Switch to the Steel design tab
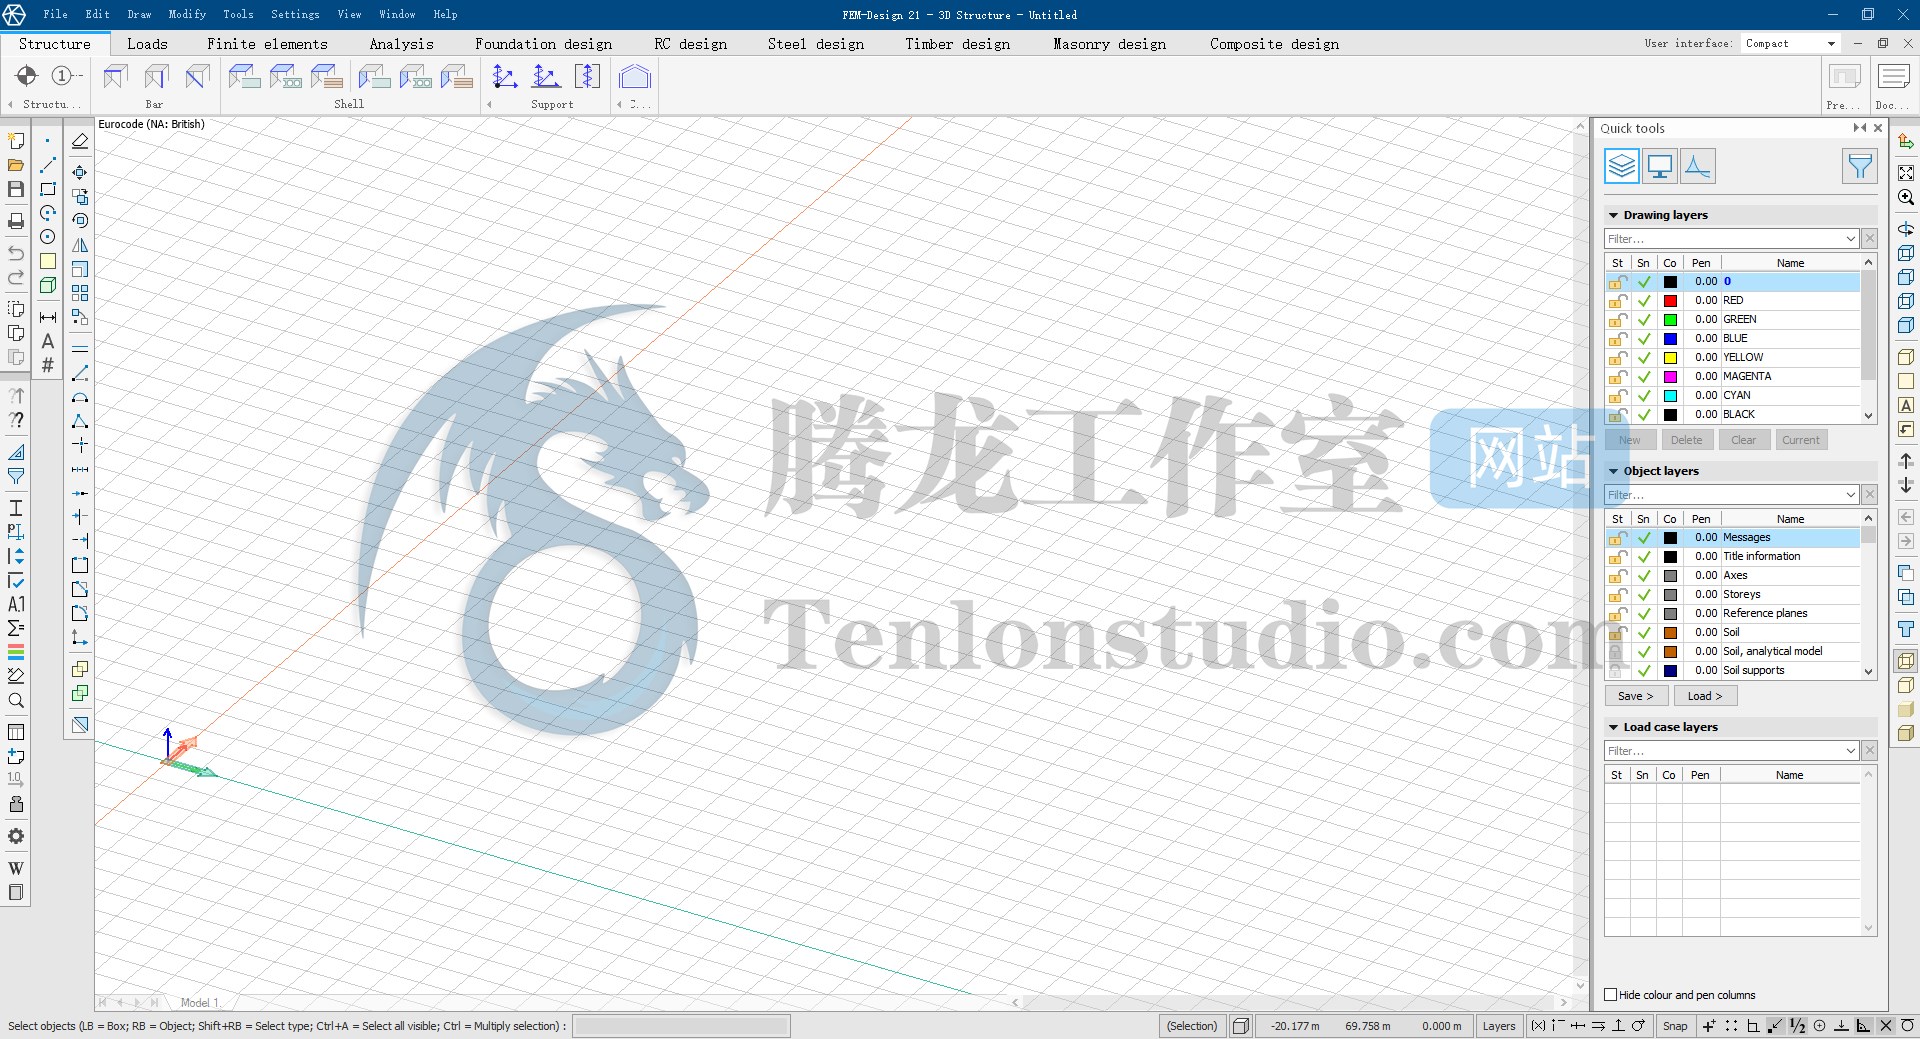 (816, 44)
